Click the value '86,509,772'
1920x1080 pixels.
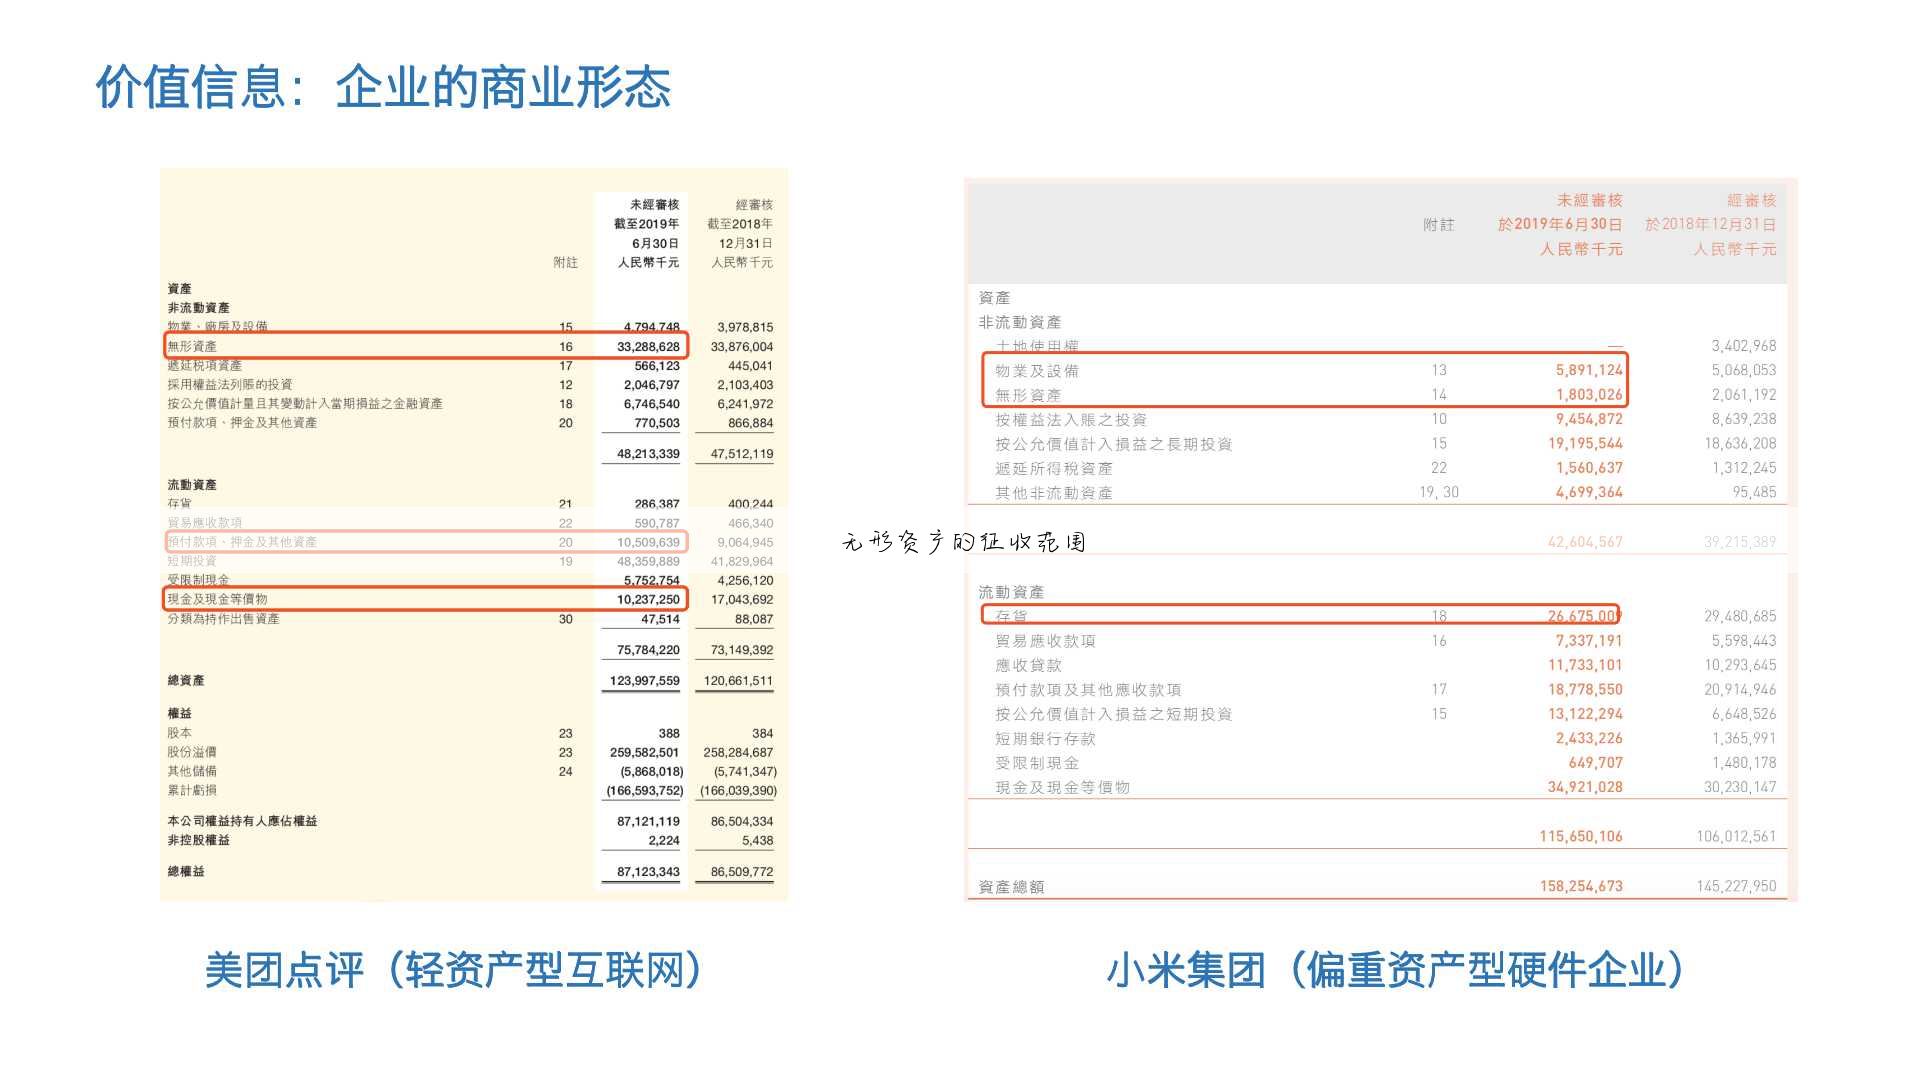coord(741,872)
